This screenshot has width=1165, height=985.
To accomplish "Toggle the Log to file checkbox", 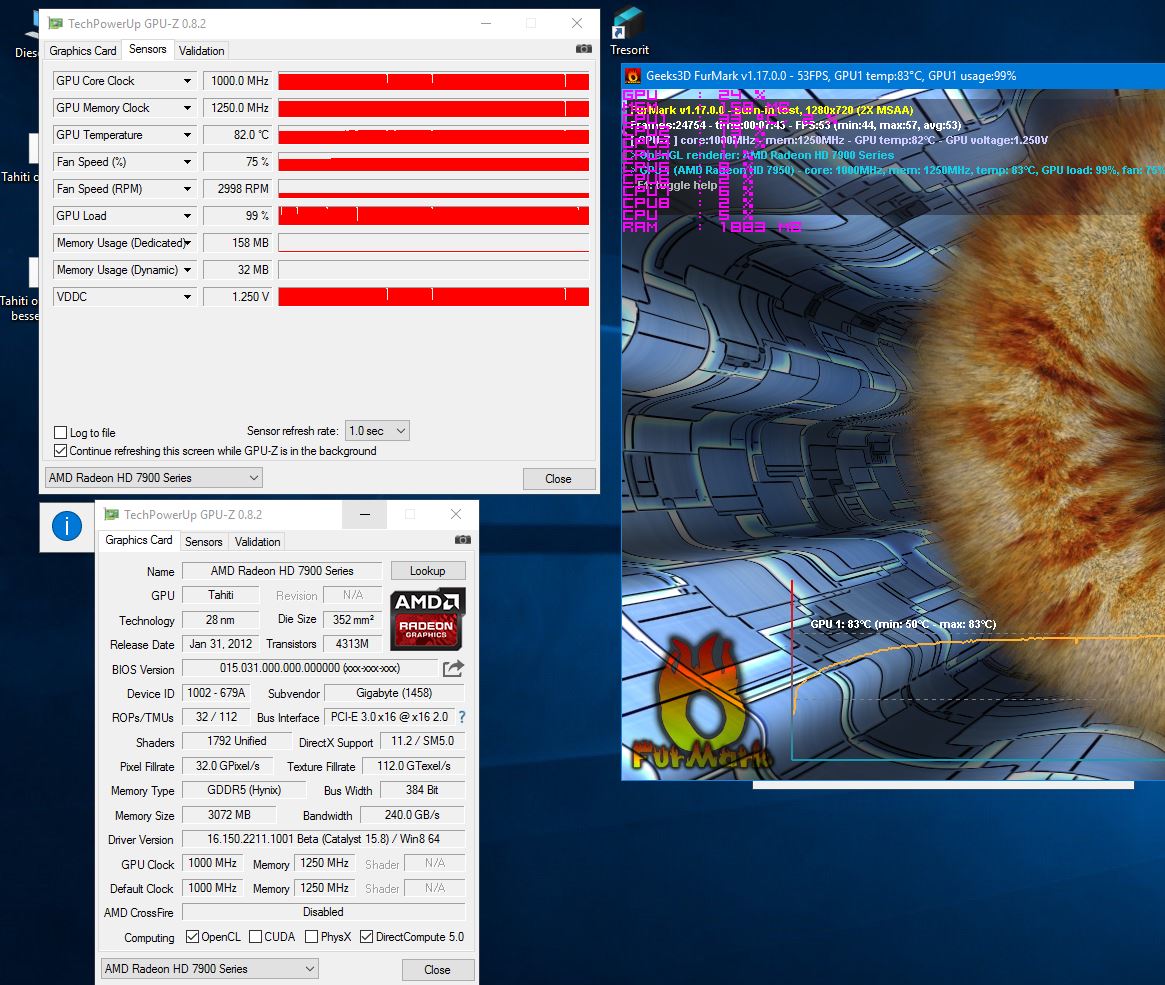I will pos(61,432).
